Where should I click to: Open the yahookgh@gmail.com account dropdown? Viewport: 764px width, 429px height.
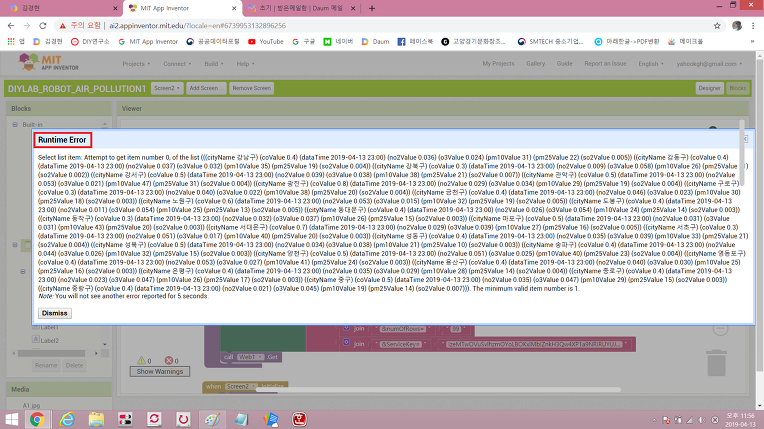709,64
